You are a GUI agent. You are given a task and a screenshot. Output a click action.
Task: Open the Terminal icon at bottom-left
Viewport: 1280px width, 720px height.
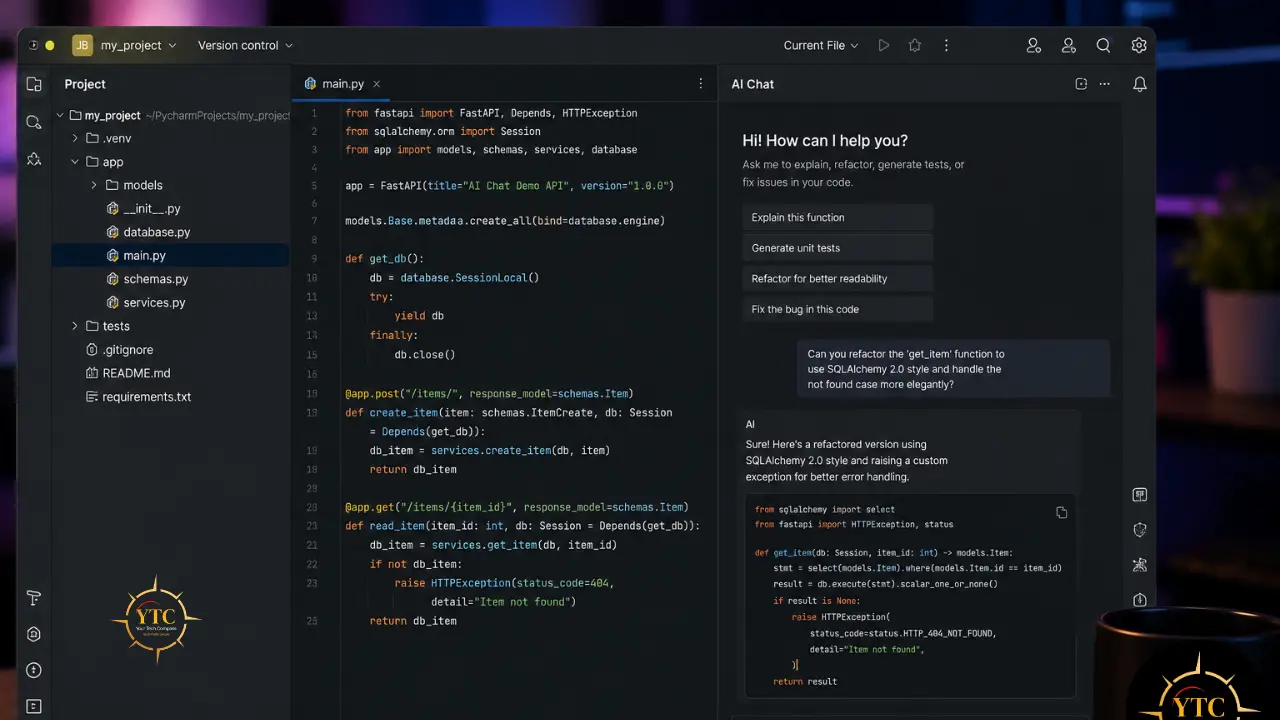34,706
